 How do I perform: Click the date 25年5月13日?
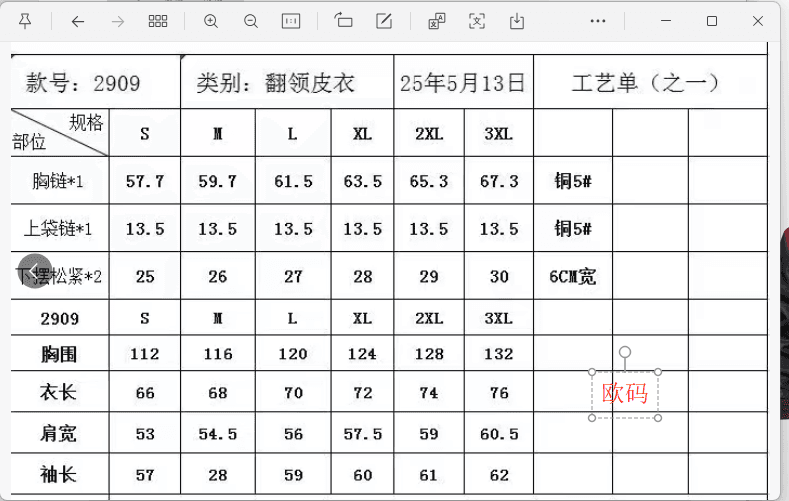point(462,83)
